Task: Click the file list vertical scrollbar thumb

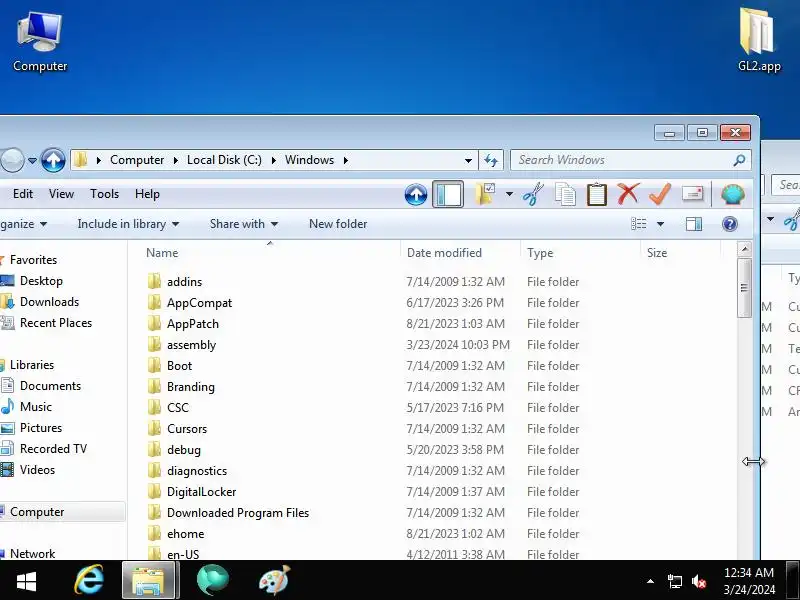Action: click(x=744, y=288)
